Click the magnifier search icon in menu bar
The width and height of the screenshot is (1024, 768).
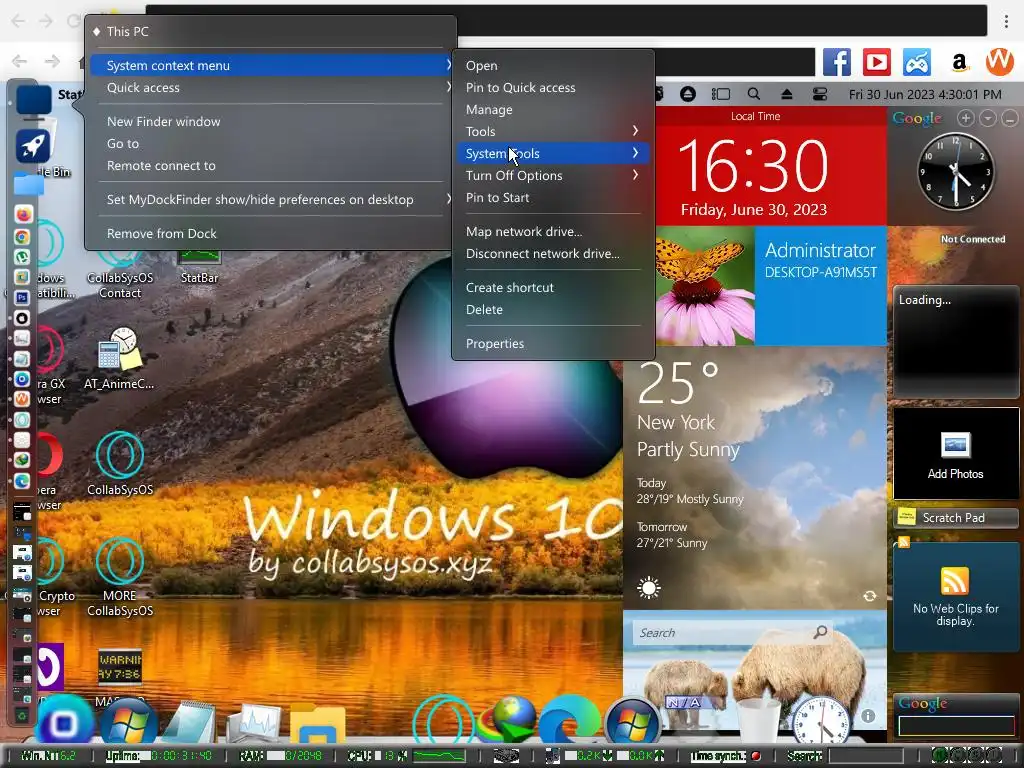(753, 94)
